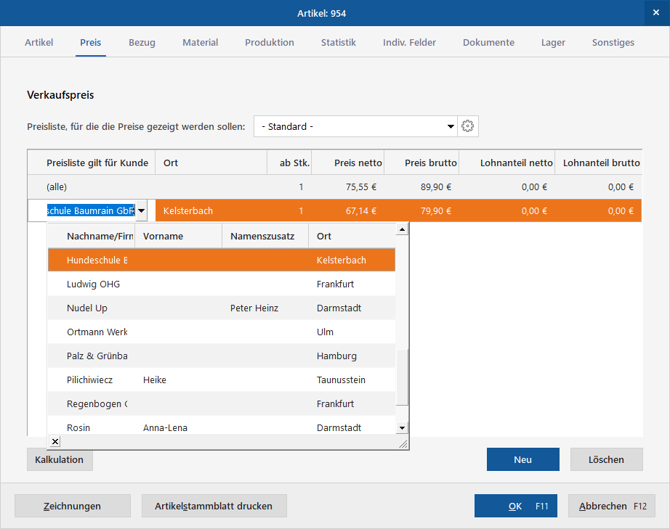Open the Bezug tab

click(x=142, y=42)
